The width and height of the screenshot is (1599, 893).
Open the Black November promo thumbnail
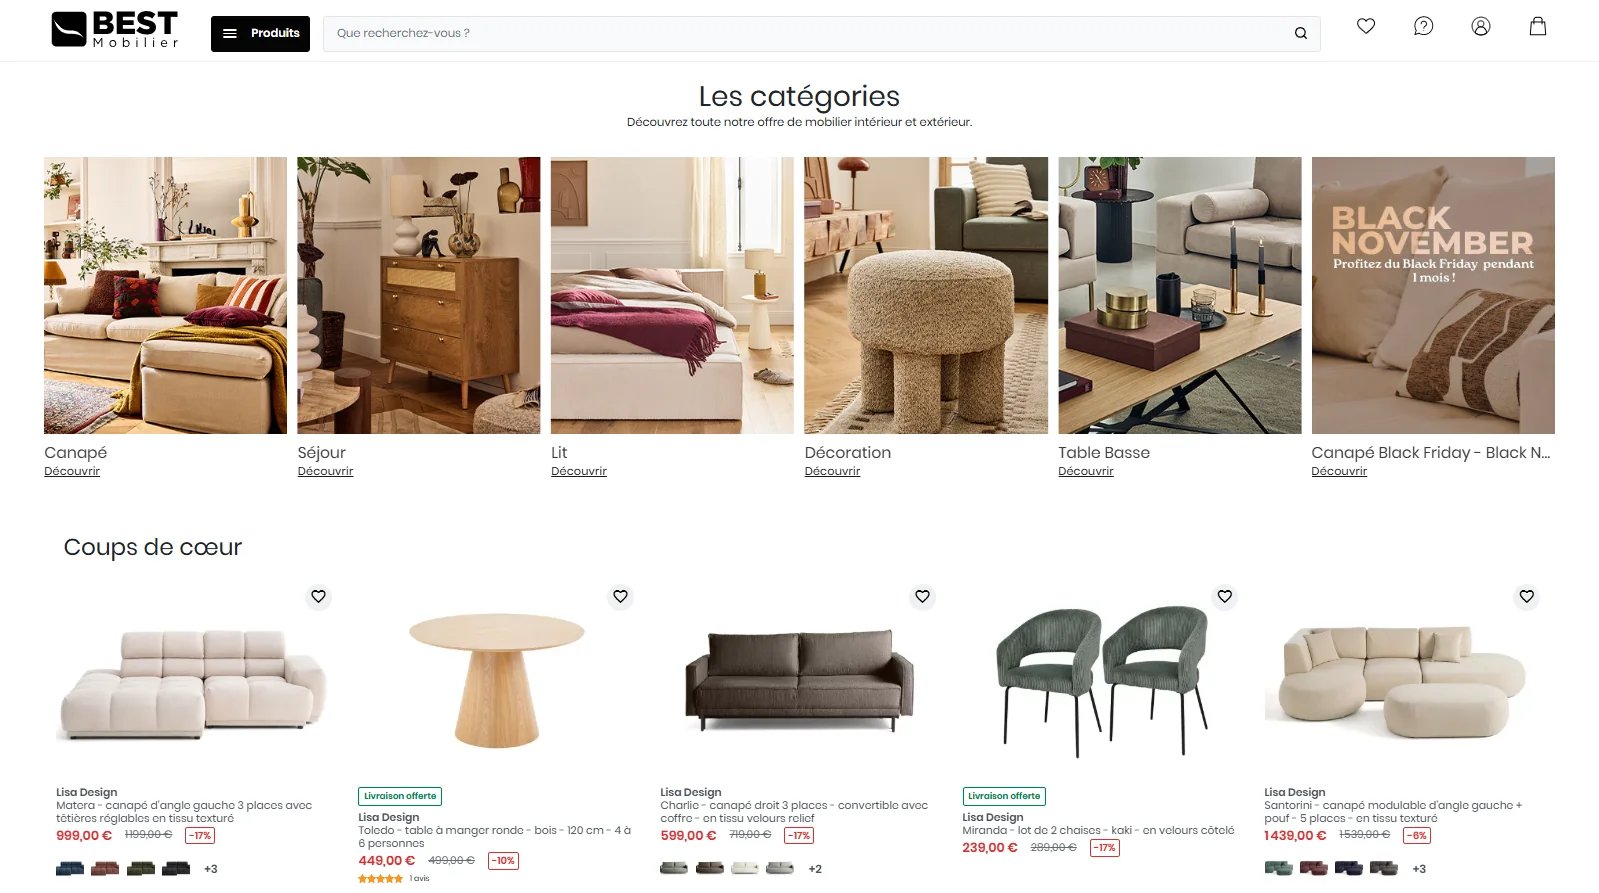tap(1433, 295)
